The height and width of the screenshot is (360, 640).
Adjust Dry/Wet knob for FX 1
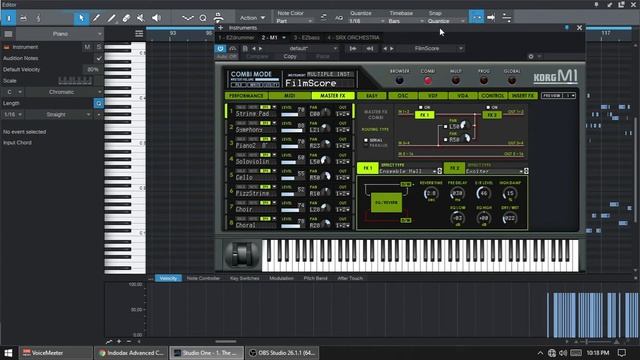point(509,218)
